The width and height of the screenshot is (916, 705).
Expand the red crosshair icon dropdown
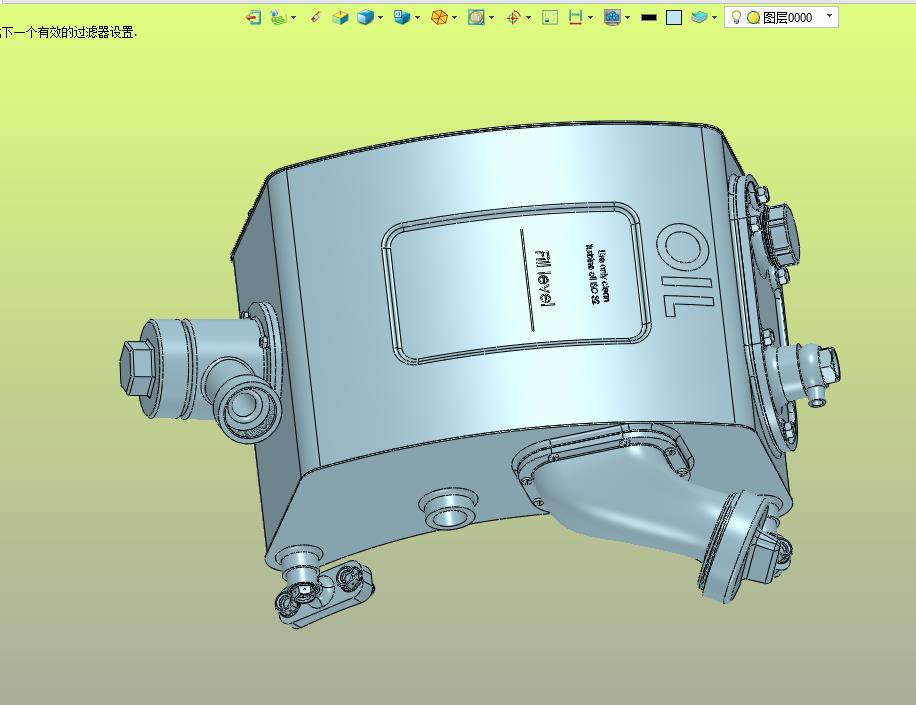(x=528, y=18)
